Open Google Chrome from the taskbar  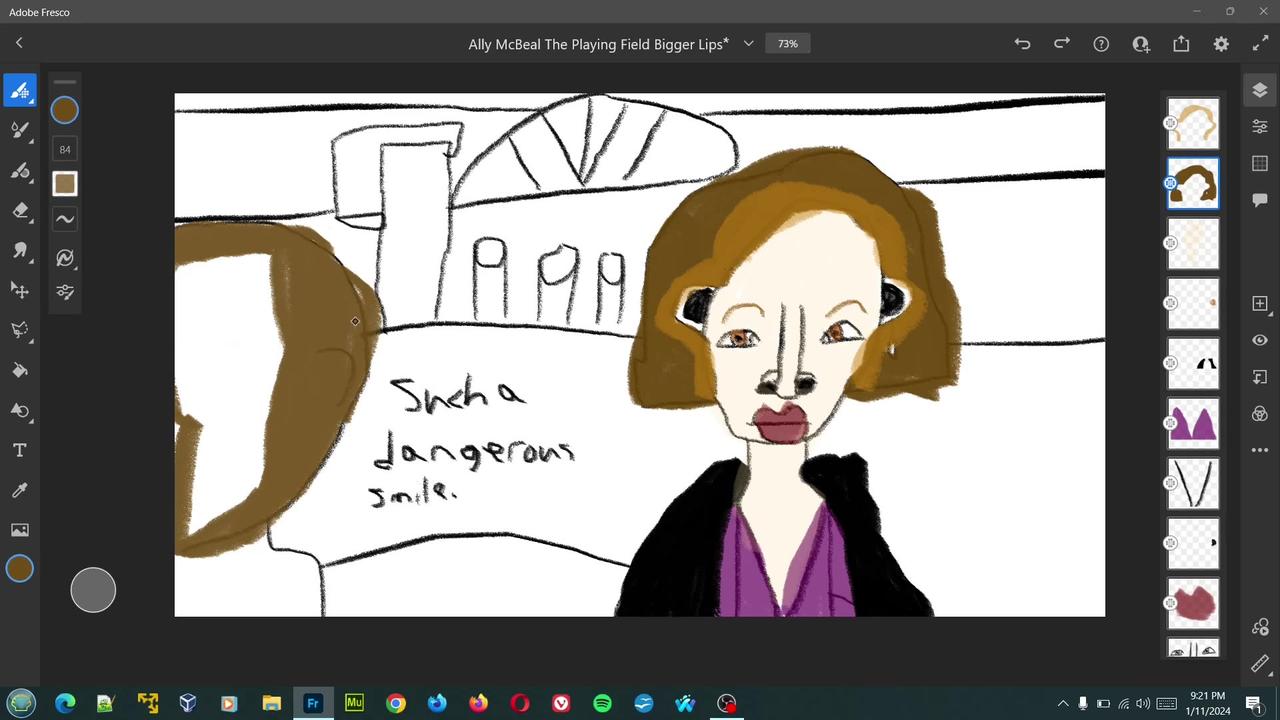click(x=396, y=703)
